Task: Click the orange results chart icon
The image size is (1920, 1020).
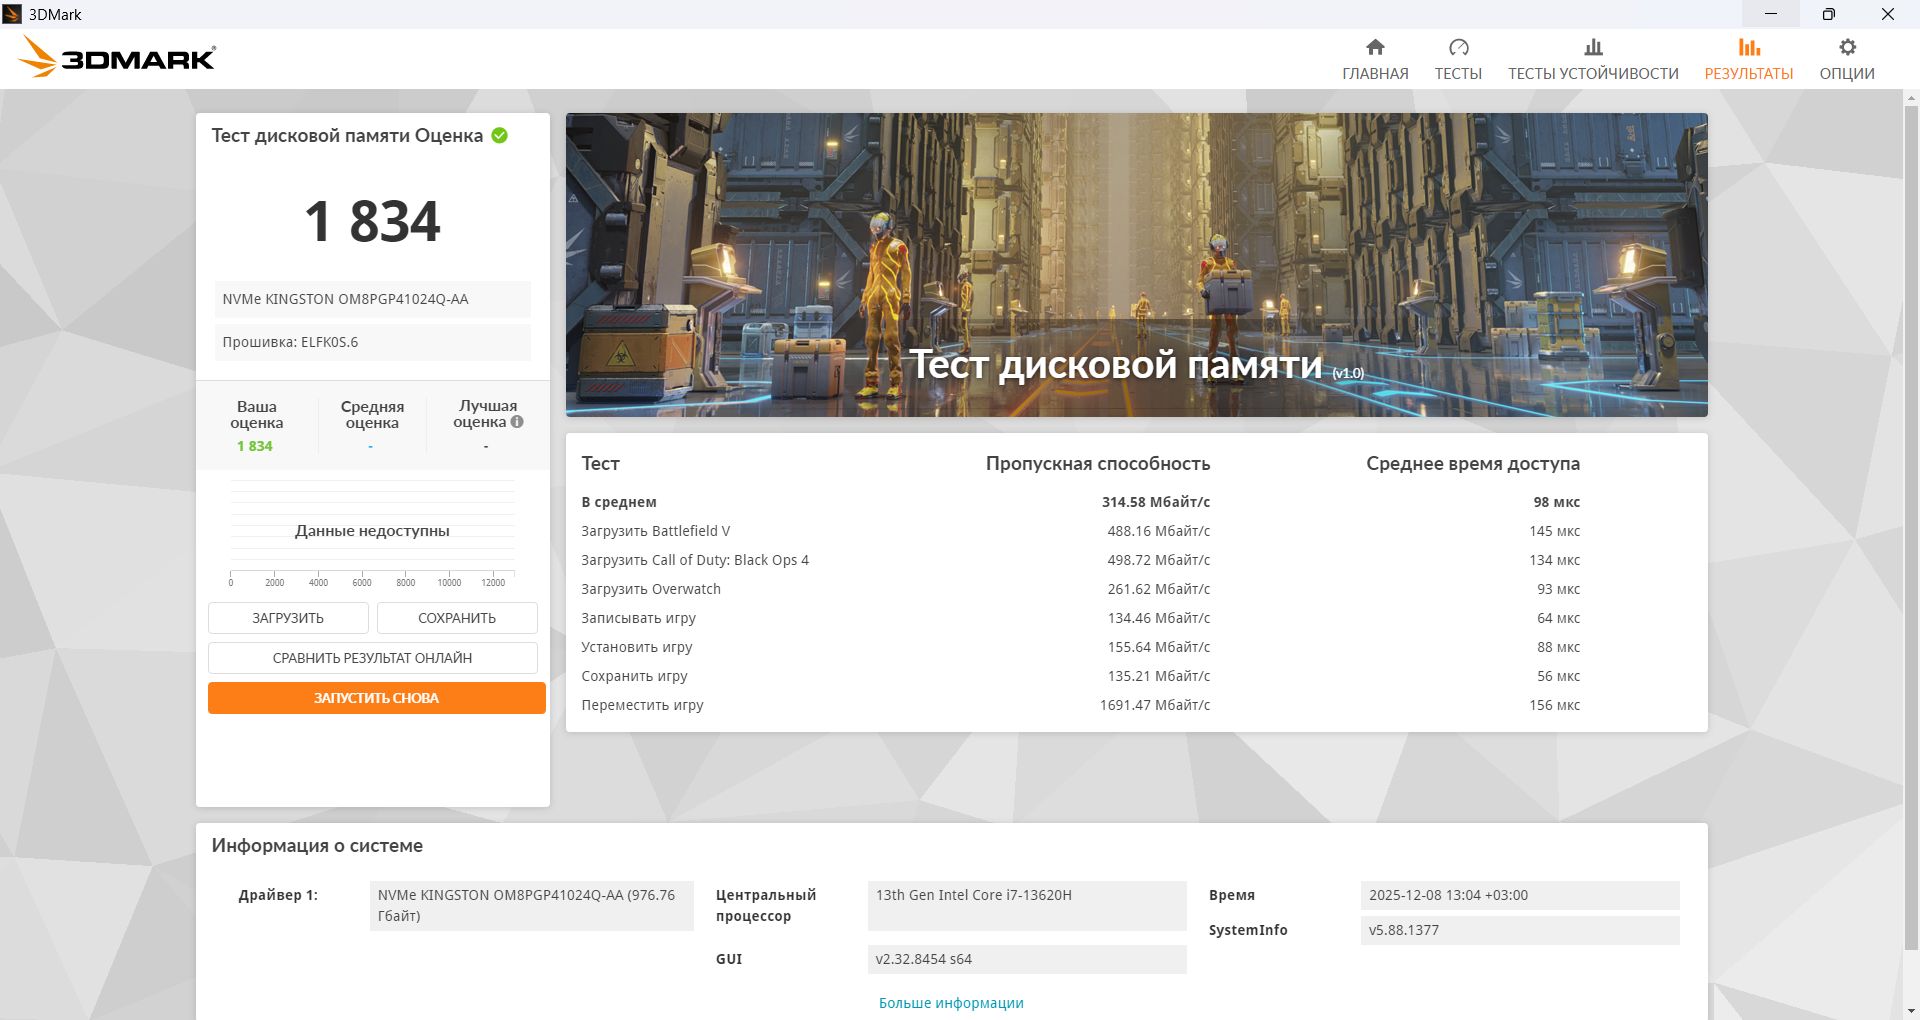Action: (1749, 47)
